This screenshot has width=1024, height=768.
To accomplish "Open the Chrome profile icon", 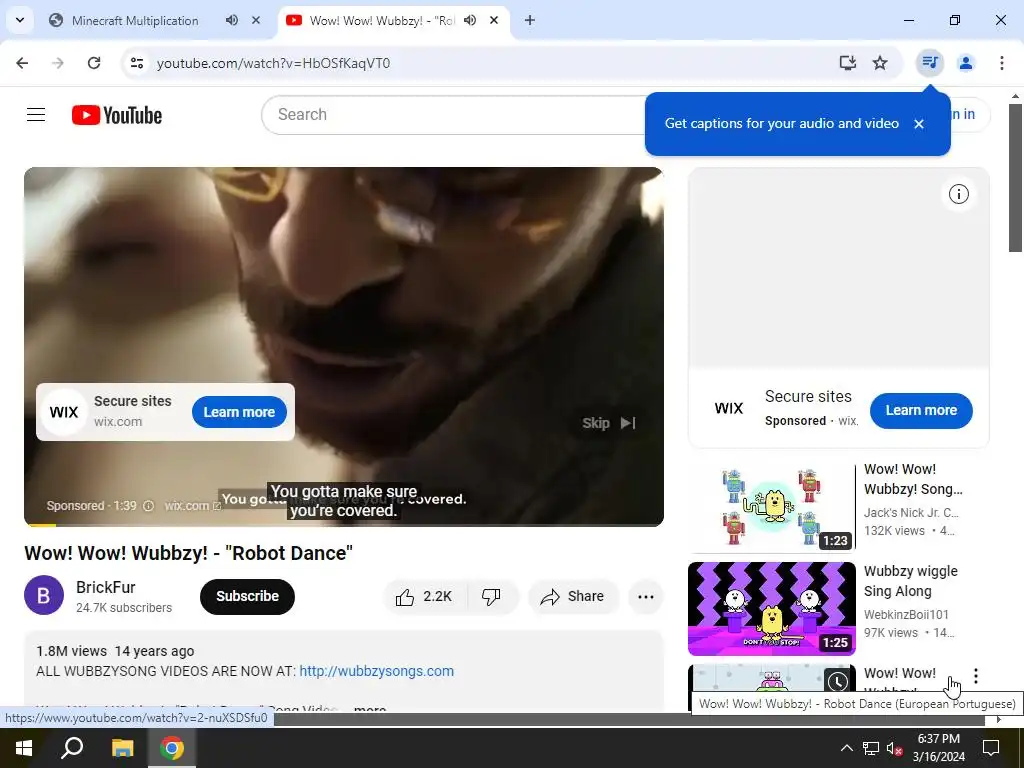I will (966, 63).
